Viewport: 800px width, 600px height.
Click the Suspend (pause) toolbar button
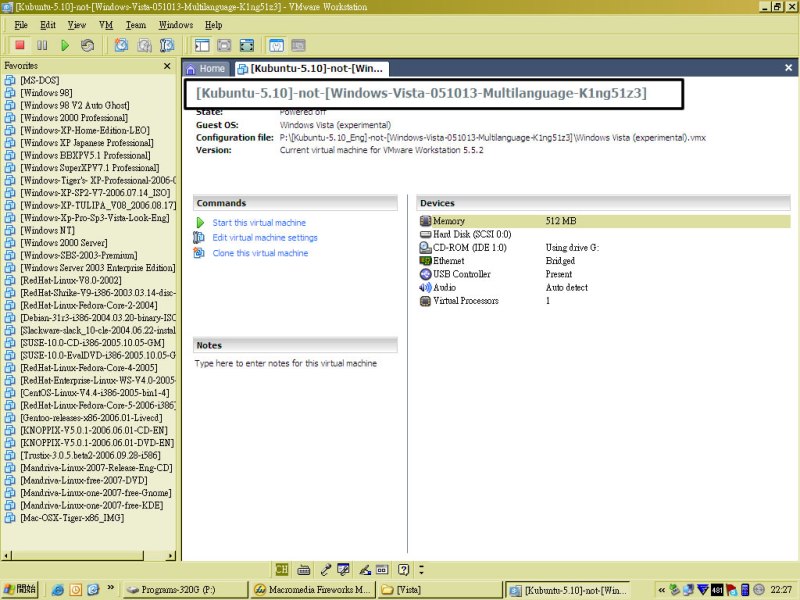coord(42,45)
